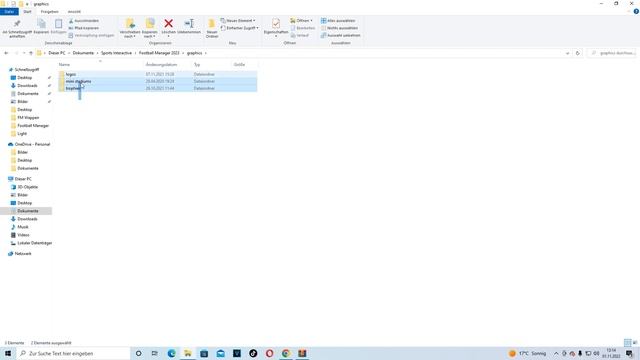Open 3D-Objekte under Dieser PC

pyautogui.click(x=27, y=187)
